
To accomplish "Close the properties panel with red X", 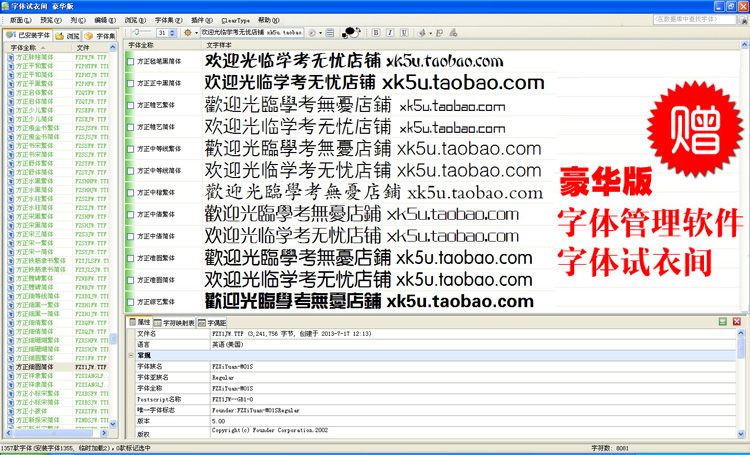I will 737,322.
